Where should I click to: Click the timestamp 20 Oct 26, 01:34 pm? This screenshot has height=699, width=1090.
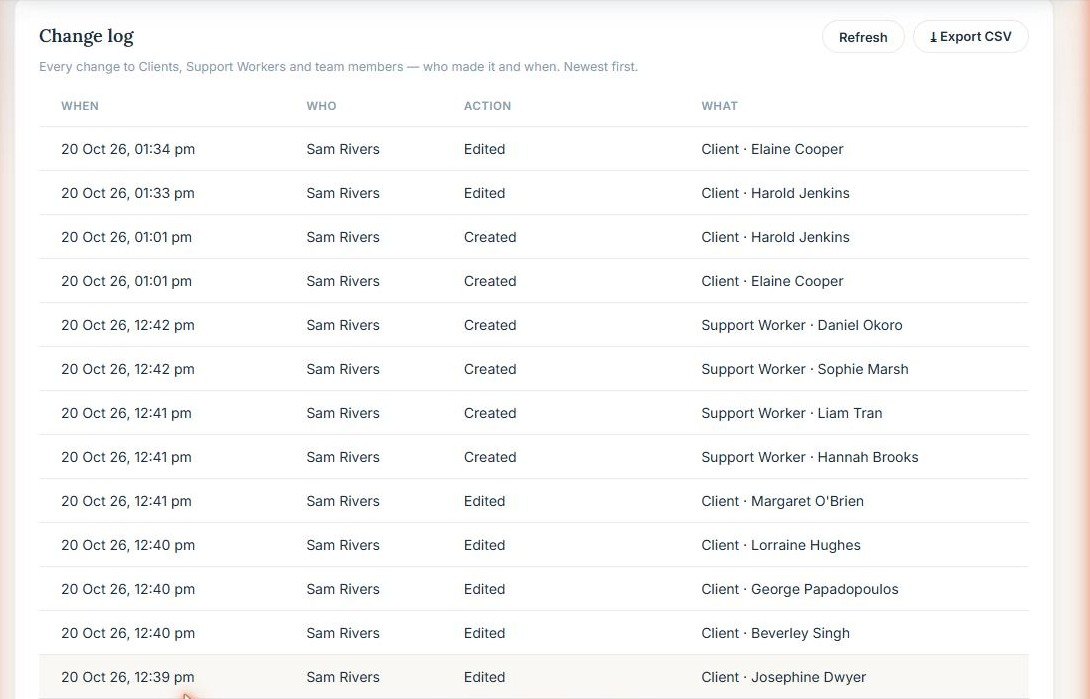click(x=128, y=149)
